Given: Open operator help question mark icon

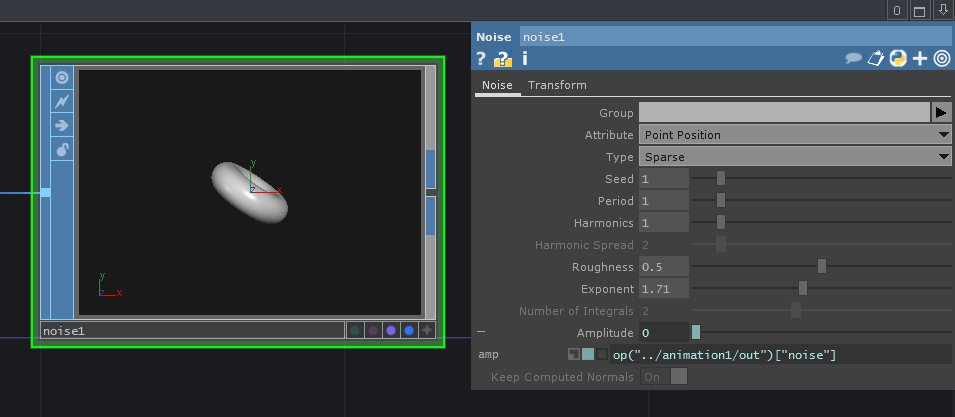Looking at the screenshot, I should (x=481, y=59).
